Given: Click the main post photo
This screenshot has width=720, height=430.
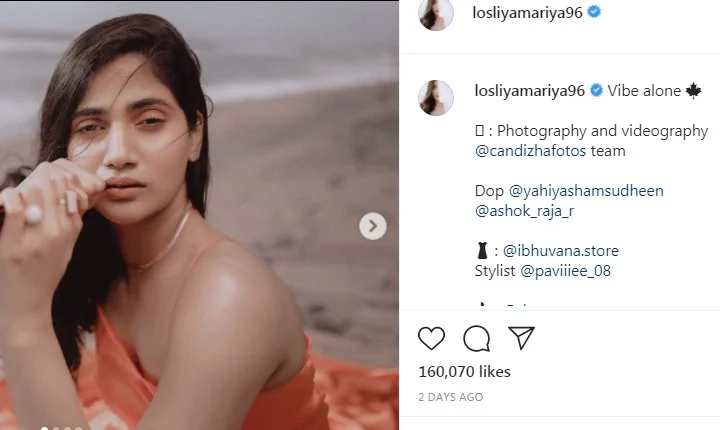Looking at the screenshot, I should click(x=199, y=215).
